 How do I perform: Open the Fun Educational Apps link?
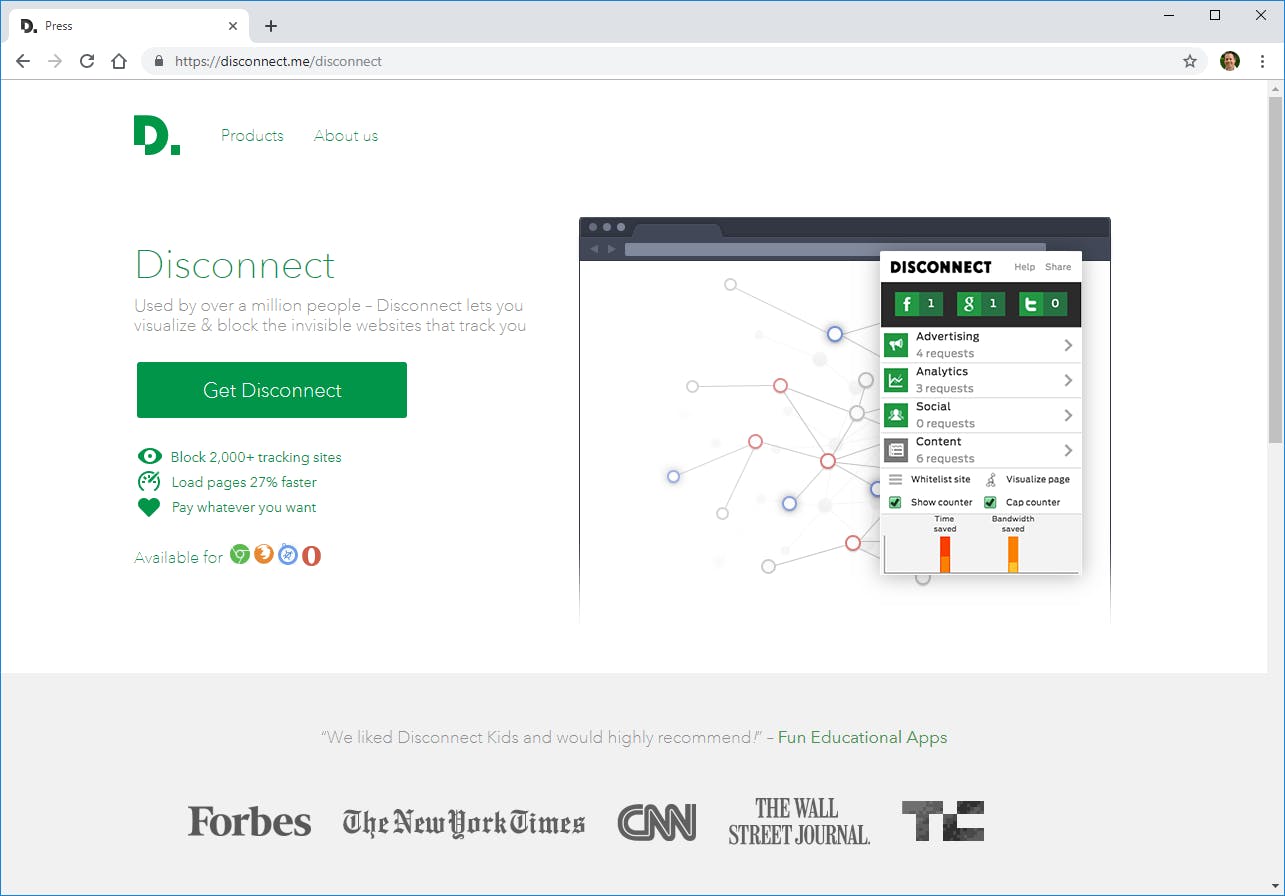862,737
